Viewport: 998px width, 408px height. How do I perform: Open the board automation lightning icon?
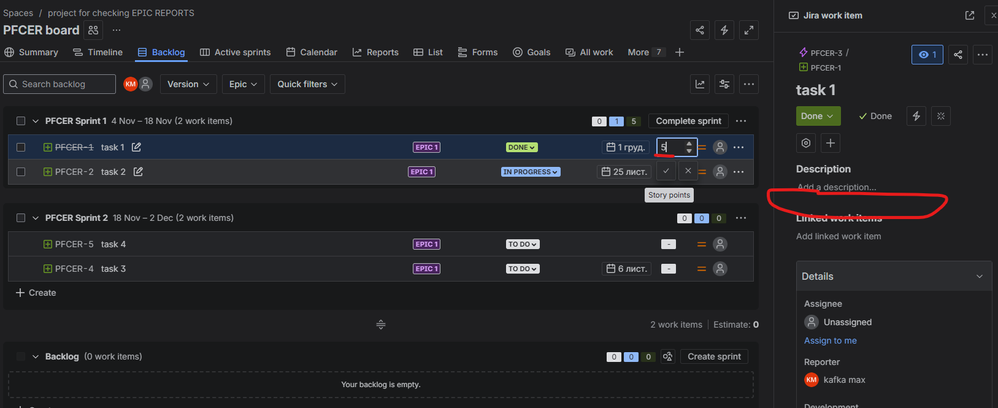(724, 30)
